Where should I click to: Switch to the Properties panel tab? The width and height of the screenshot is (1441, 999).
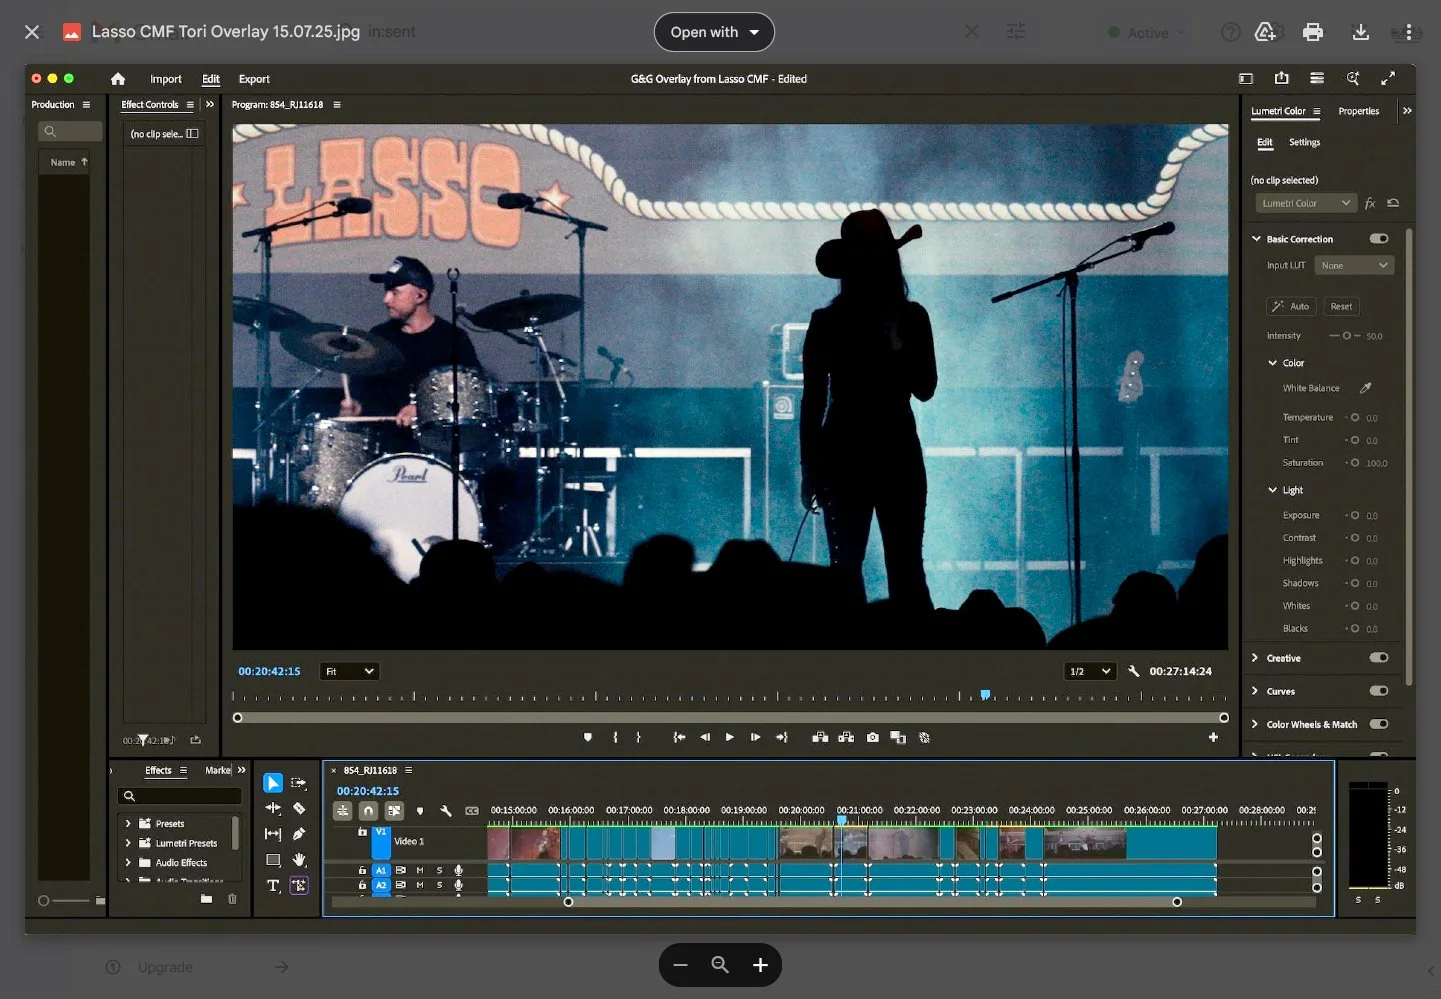pyautogui.click(x=1358, y=111)
